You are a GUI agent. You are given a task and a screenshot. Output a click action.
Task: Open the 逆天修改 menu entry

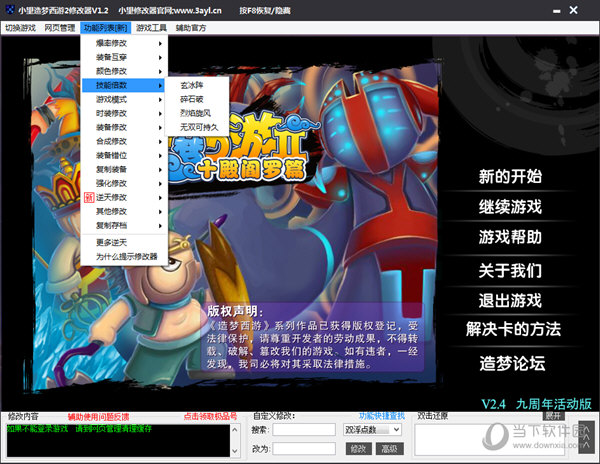(x=124, y=197)
